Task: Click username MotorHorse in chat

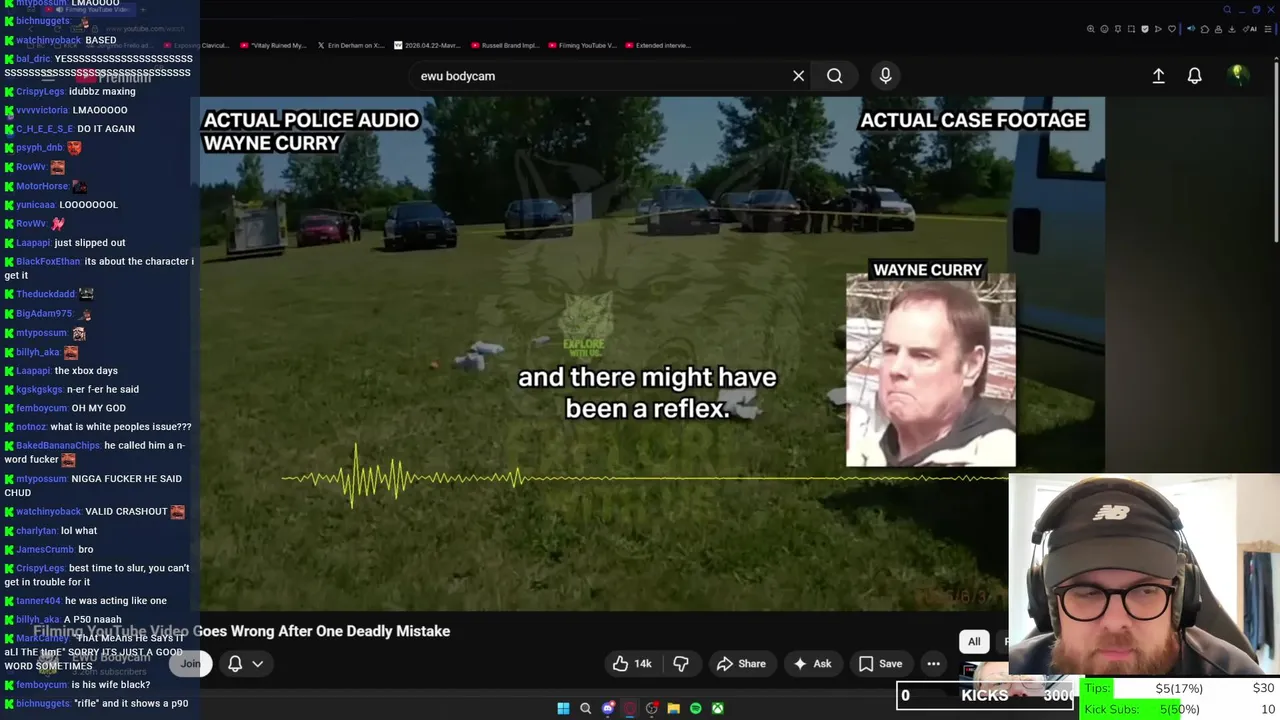Action: point(42,186)
